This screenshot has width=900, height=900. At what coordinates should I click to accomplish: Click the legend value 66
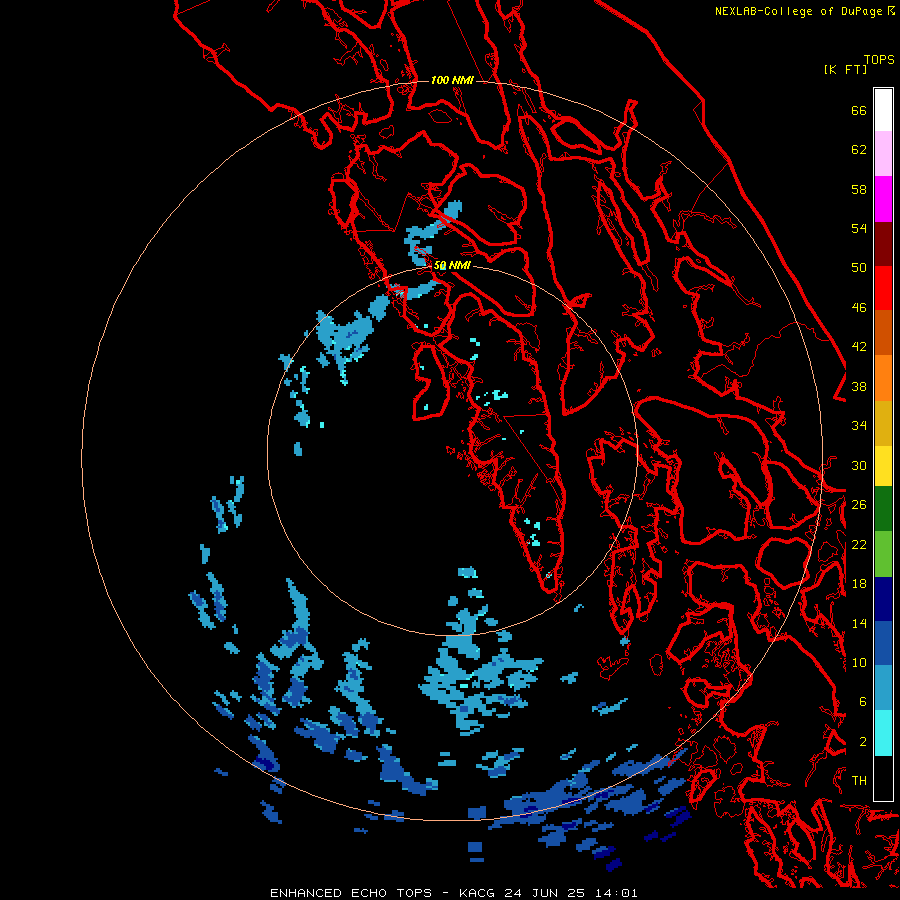click(x=859, y=110)
